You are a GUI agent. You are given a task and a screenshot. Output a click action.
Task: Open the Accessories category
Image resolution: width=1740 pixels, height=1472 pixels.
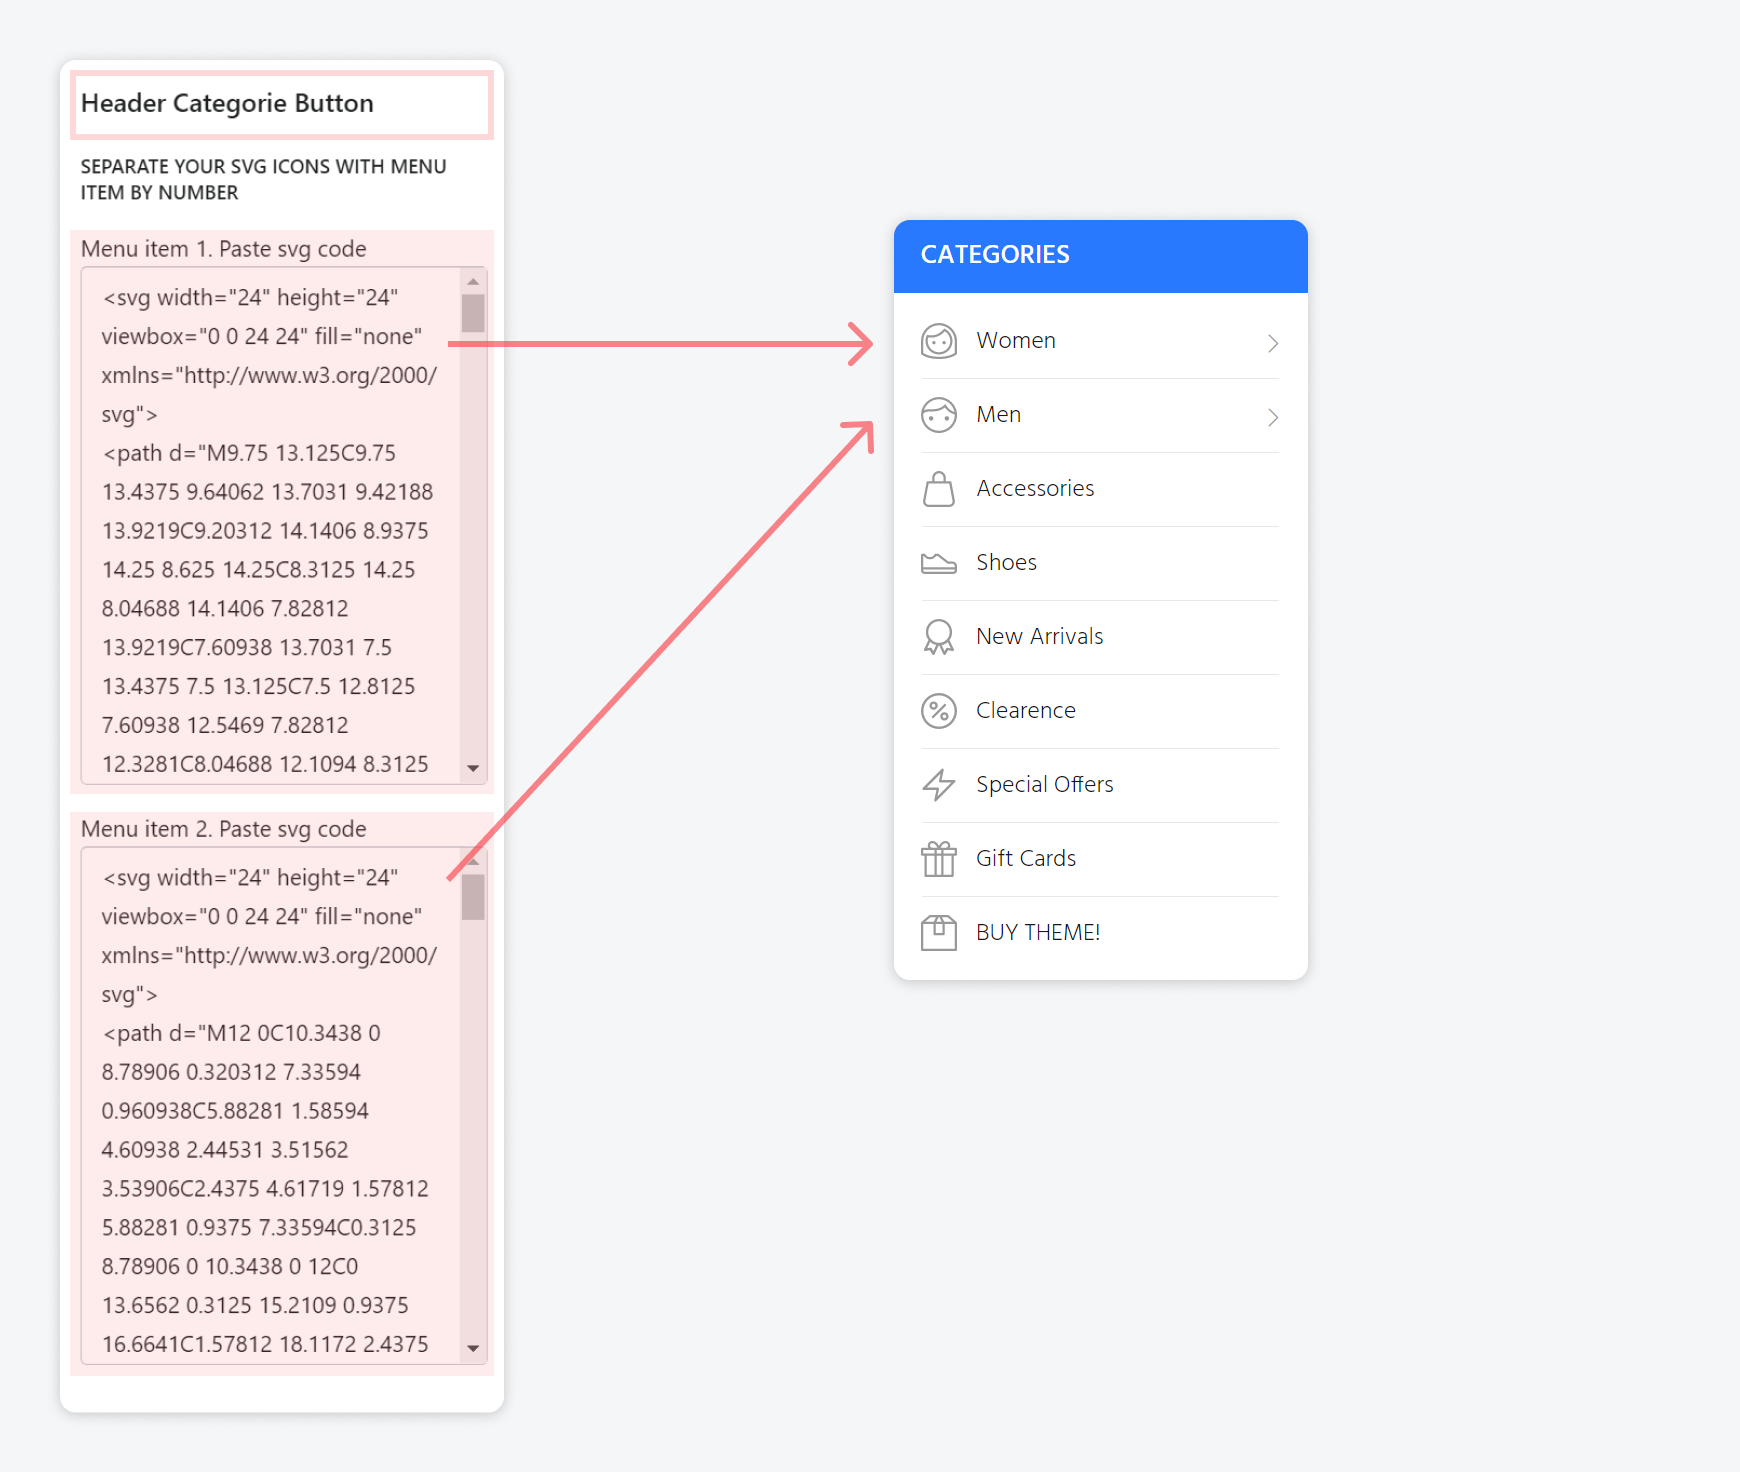tap(1035, 489)
